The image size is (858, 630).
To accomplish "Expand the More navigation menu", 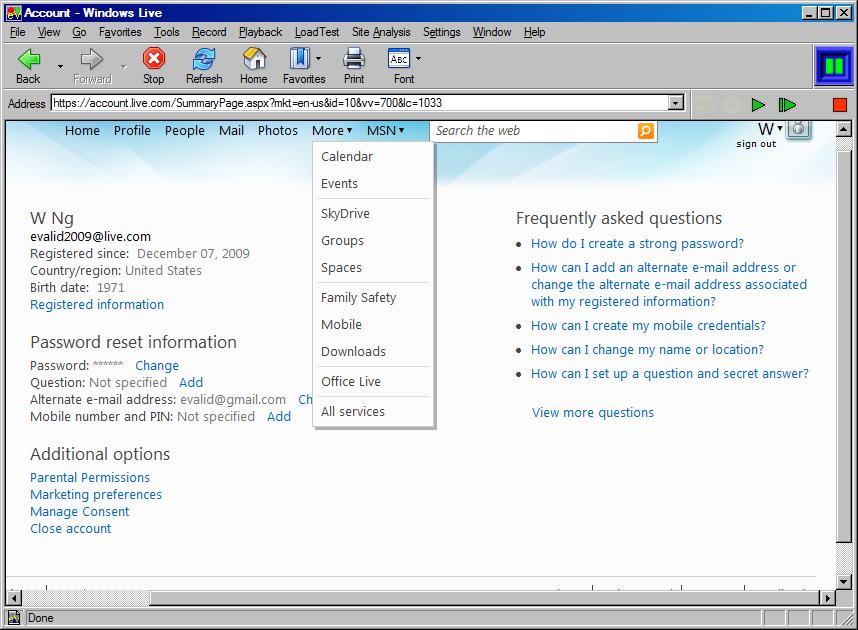I will (x=331, y=130).
